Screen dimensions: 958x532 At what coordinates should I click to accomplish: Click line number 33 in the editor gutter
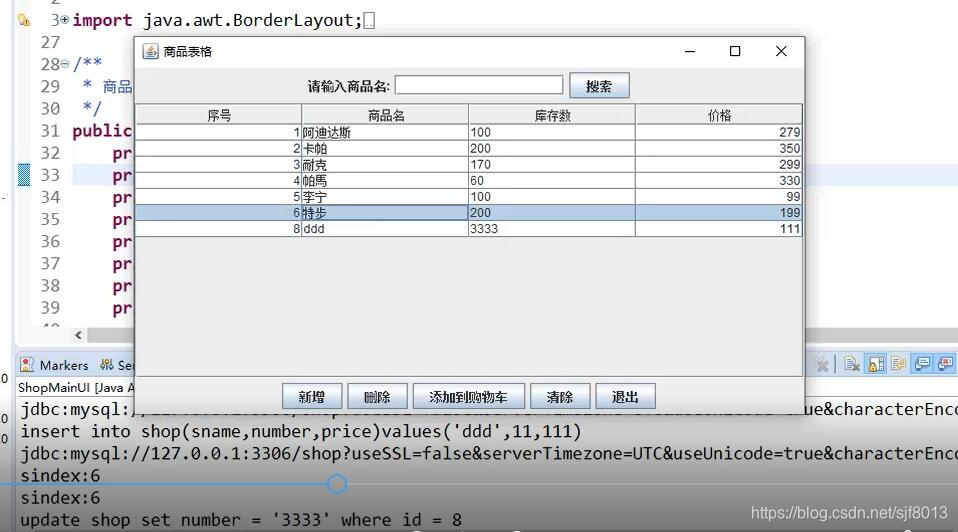point(50,175)
